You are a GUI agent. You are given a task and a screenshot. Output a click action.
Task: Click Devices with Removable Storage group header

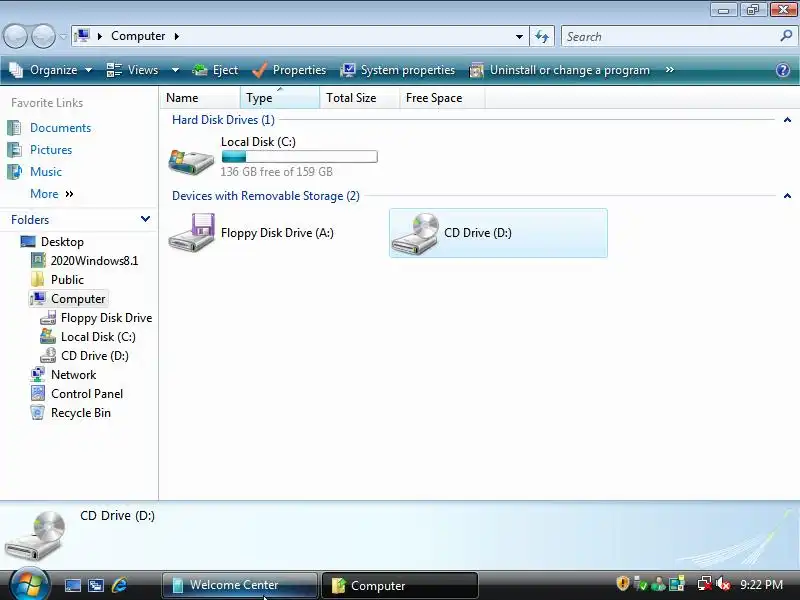tap(266, 196)
